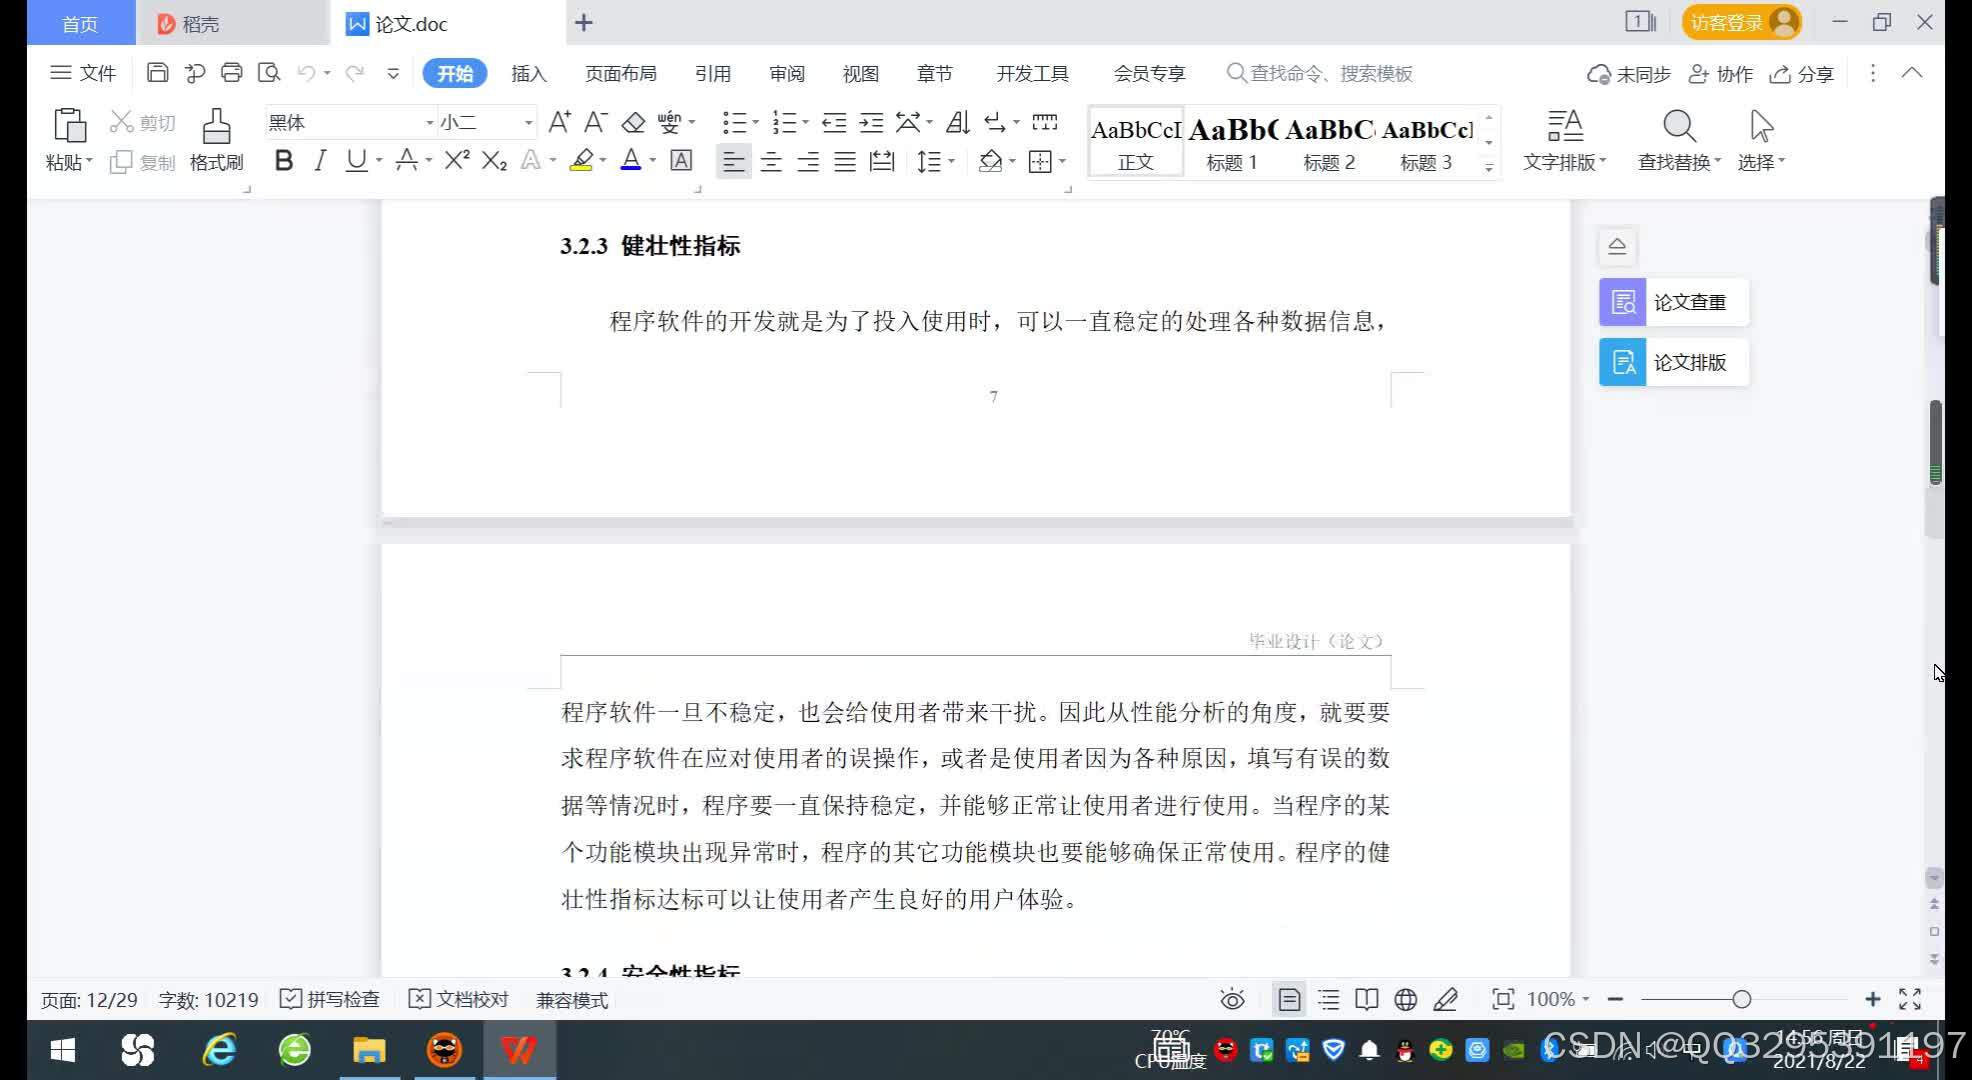This screenshot has width=1972, height=1080.
Task: Open the font size dropdown (小二)
Action: coord(528,123)
